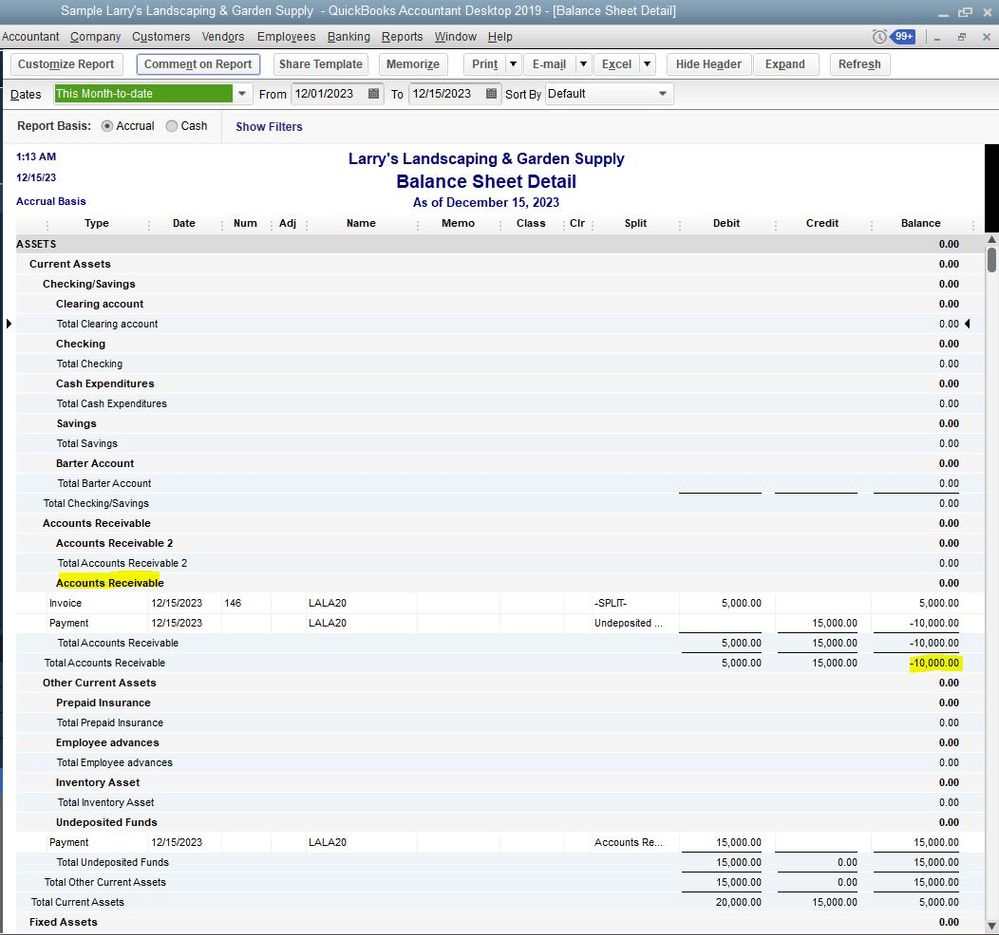Click the From date input field
The height and width of the screenshot is (935, 999).
pyautogui.click(x=326, y=94)
